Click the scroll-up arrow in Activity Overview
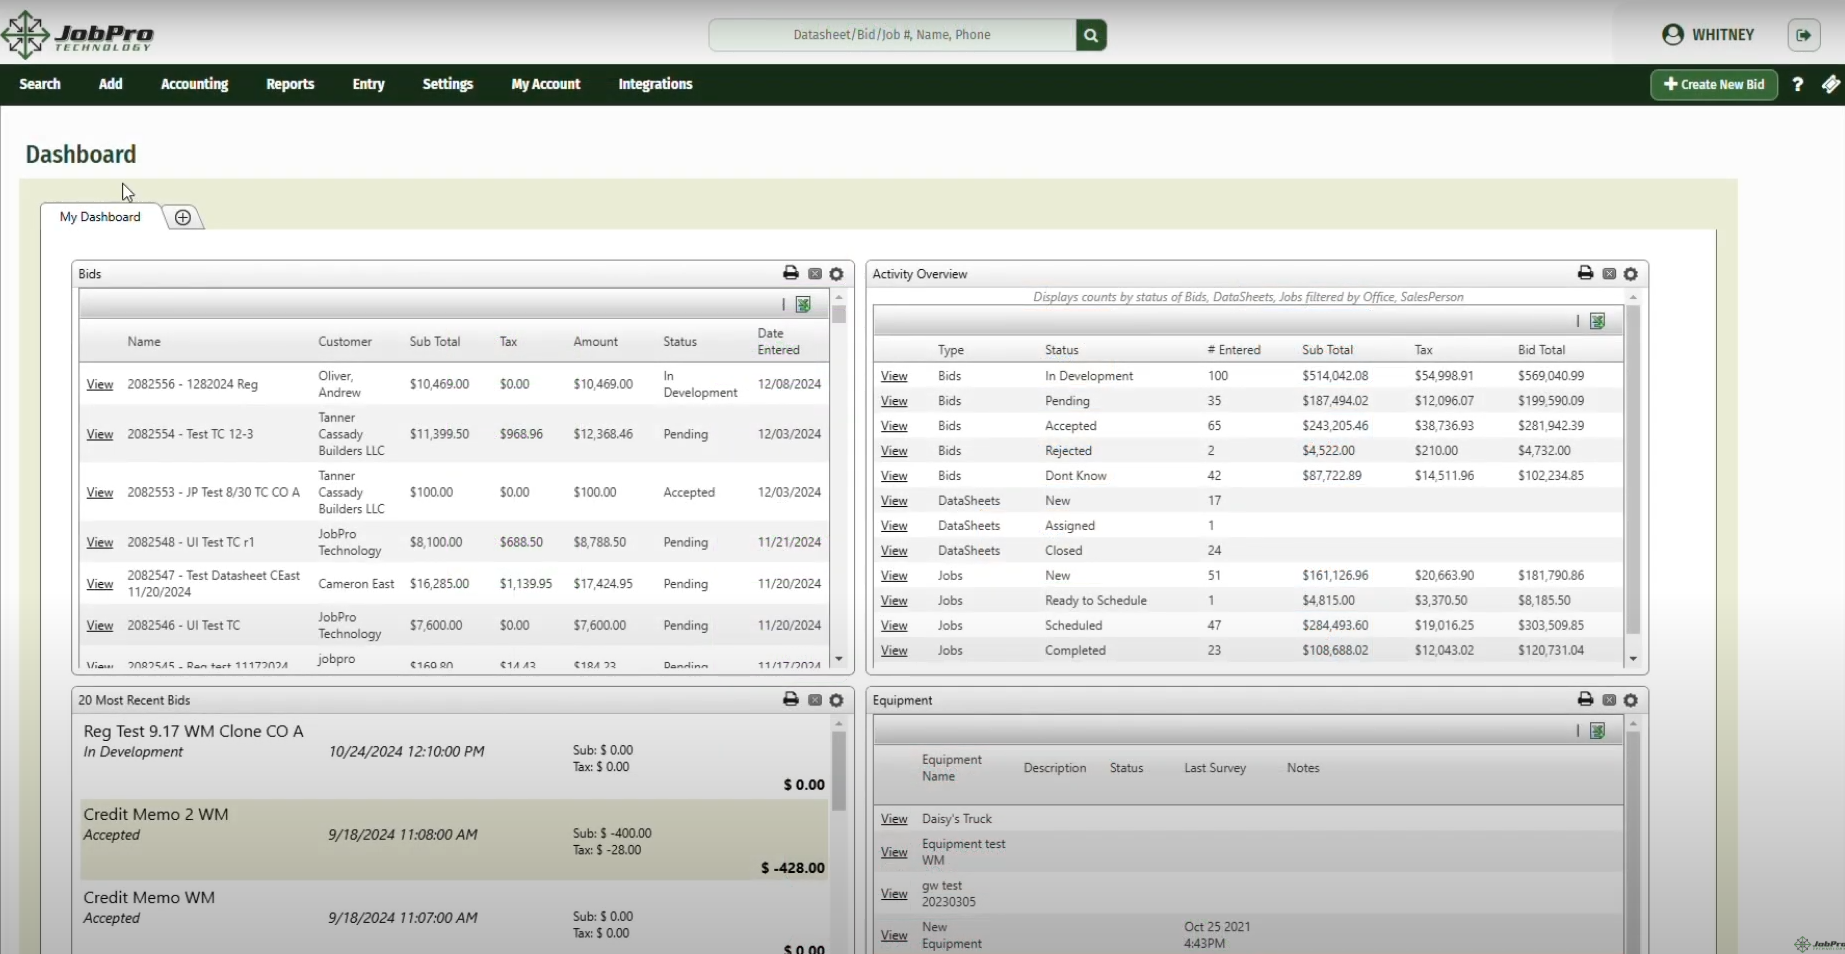 (1634, 296)
